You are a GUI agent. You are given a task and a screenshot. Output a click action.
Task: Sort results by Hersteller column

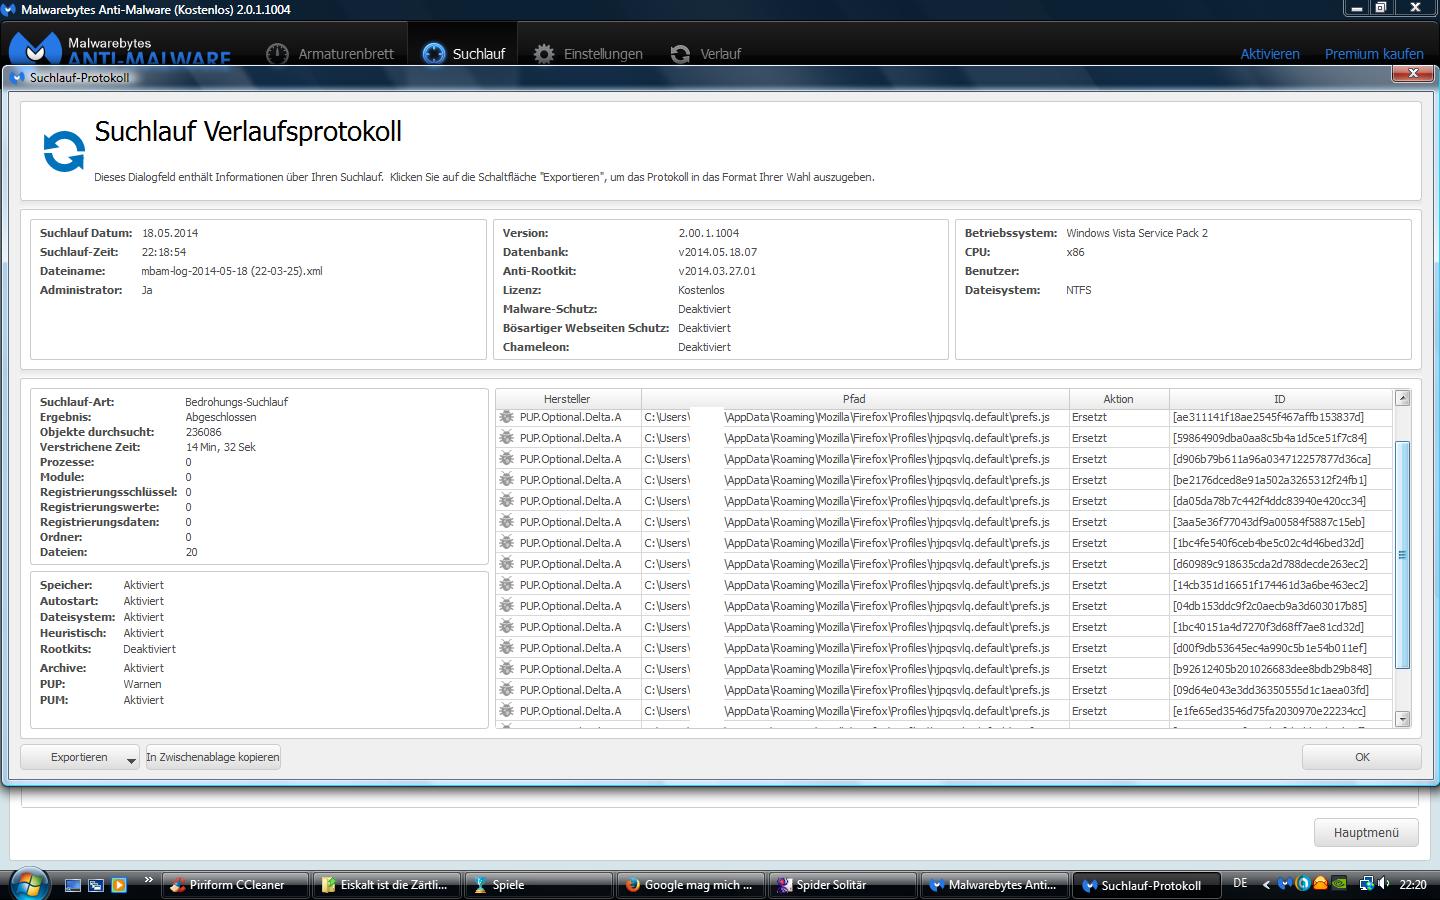pyautogui.click(x=567, y=399)
